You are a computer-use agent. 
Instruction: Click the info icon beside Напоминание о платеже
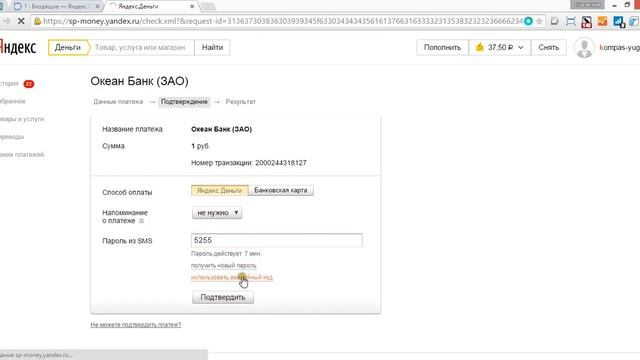[x=141, y=221]
